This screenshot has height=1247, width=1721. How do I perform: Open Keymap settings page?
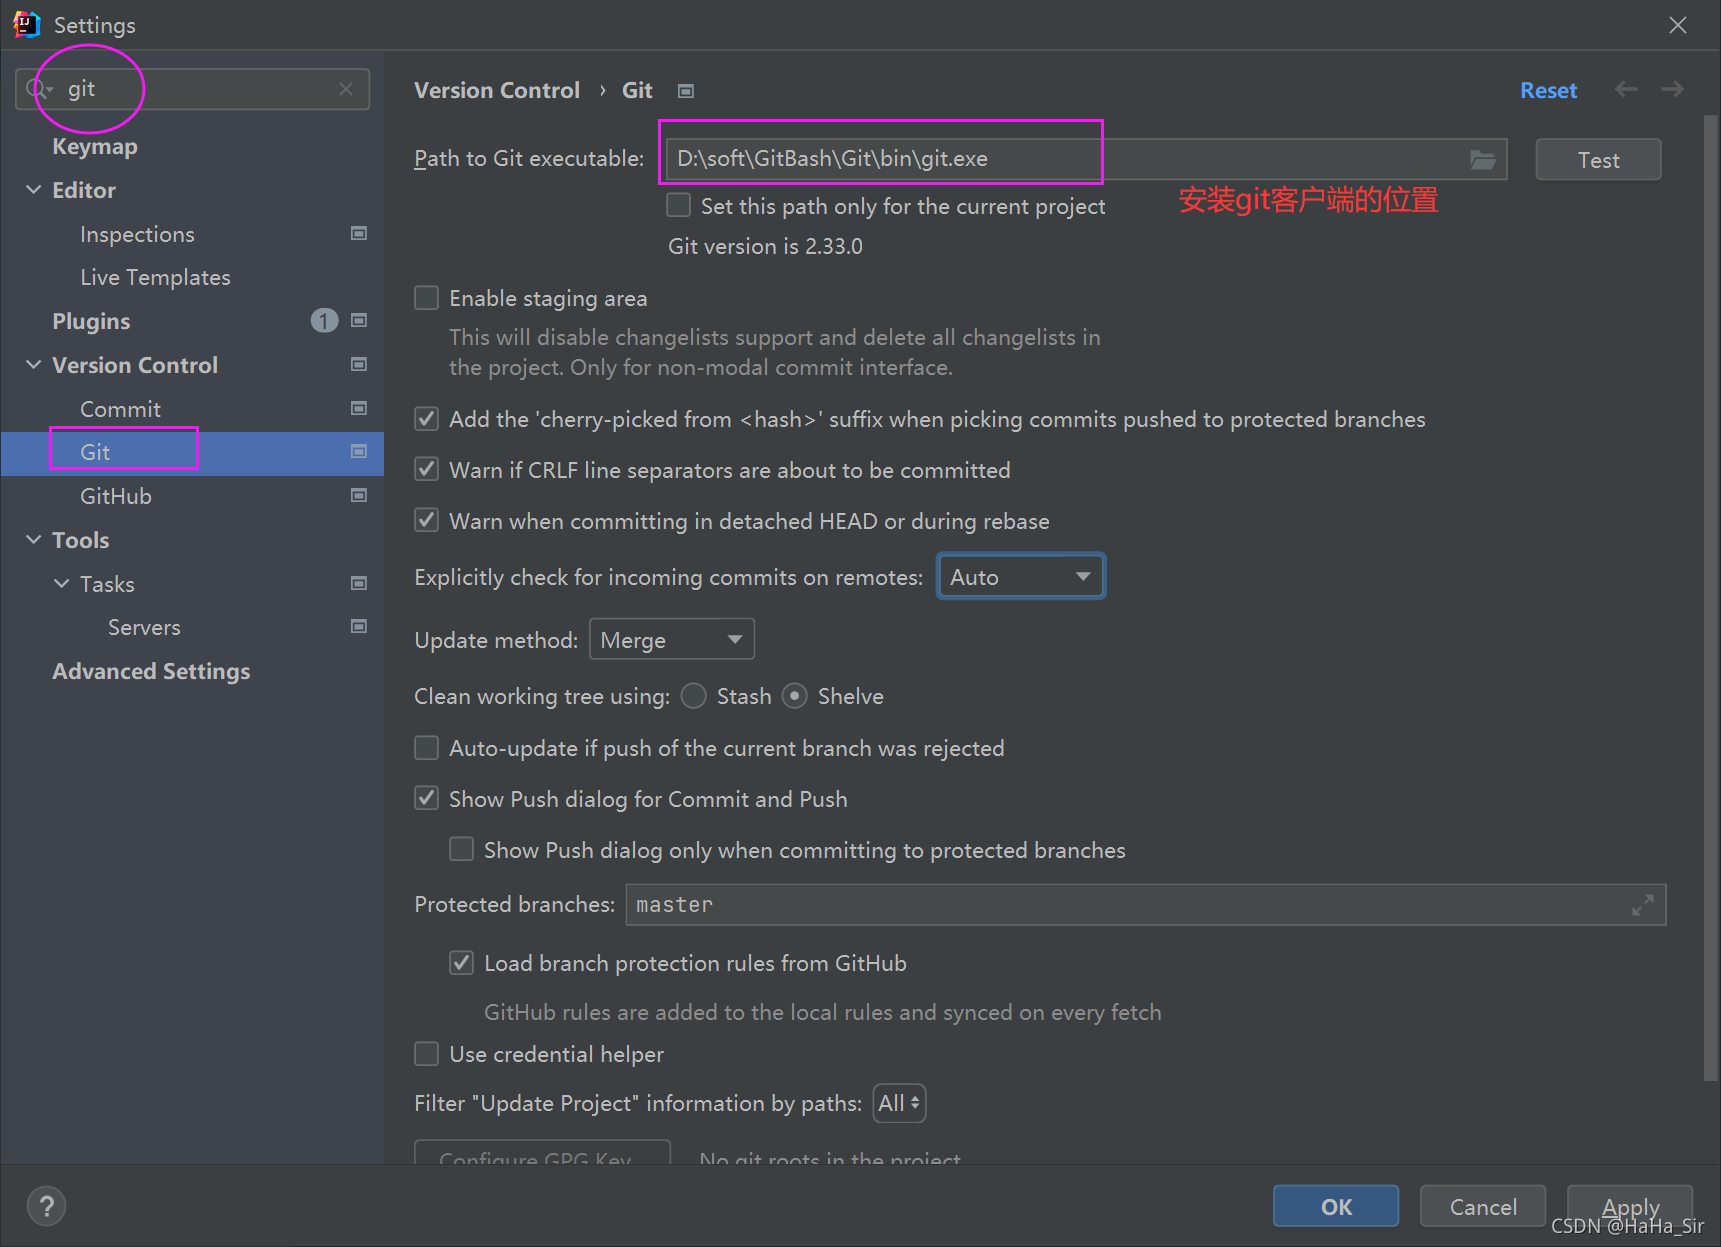point(95,147)
